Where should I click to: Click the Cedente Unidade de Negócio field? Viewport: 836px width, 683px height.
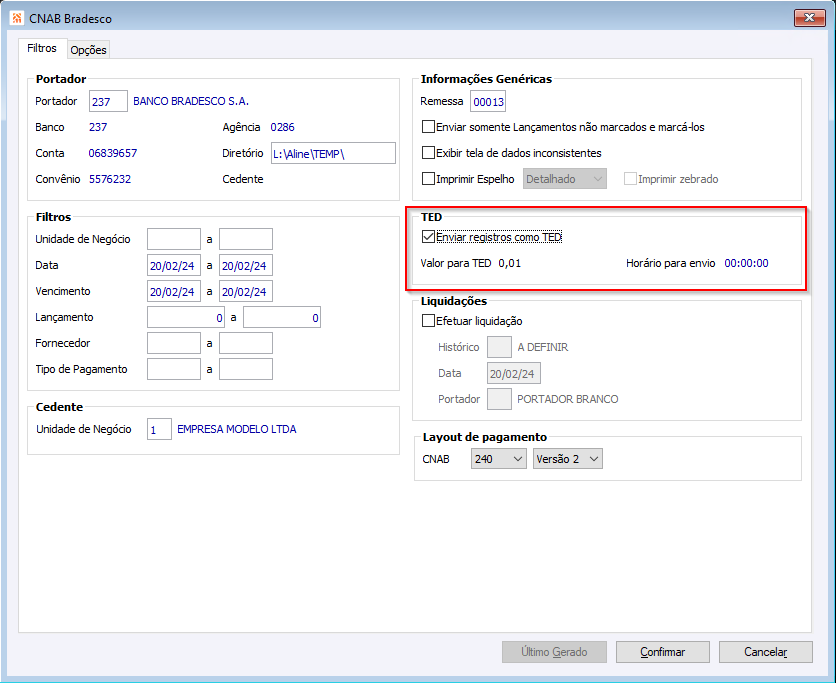(x=159, y=429)
